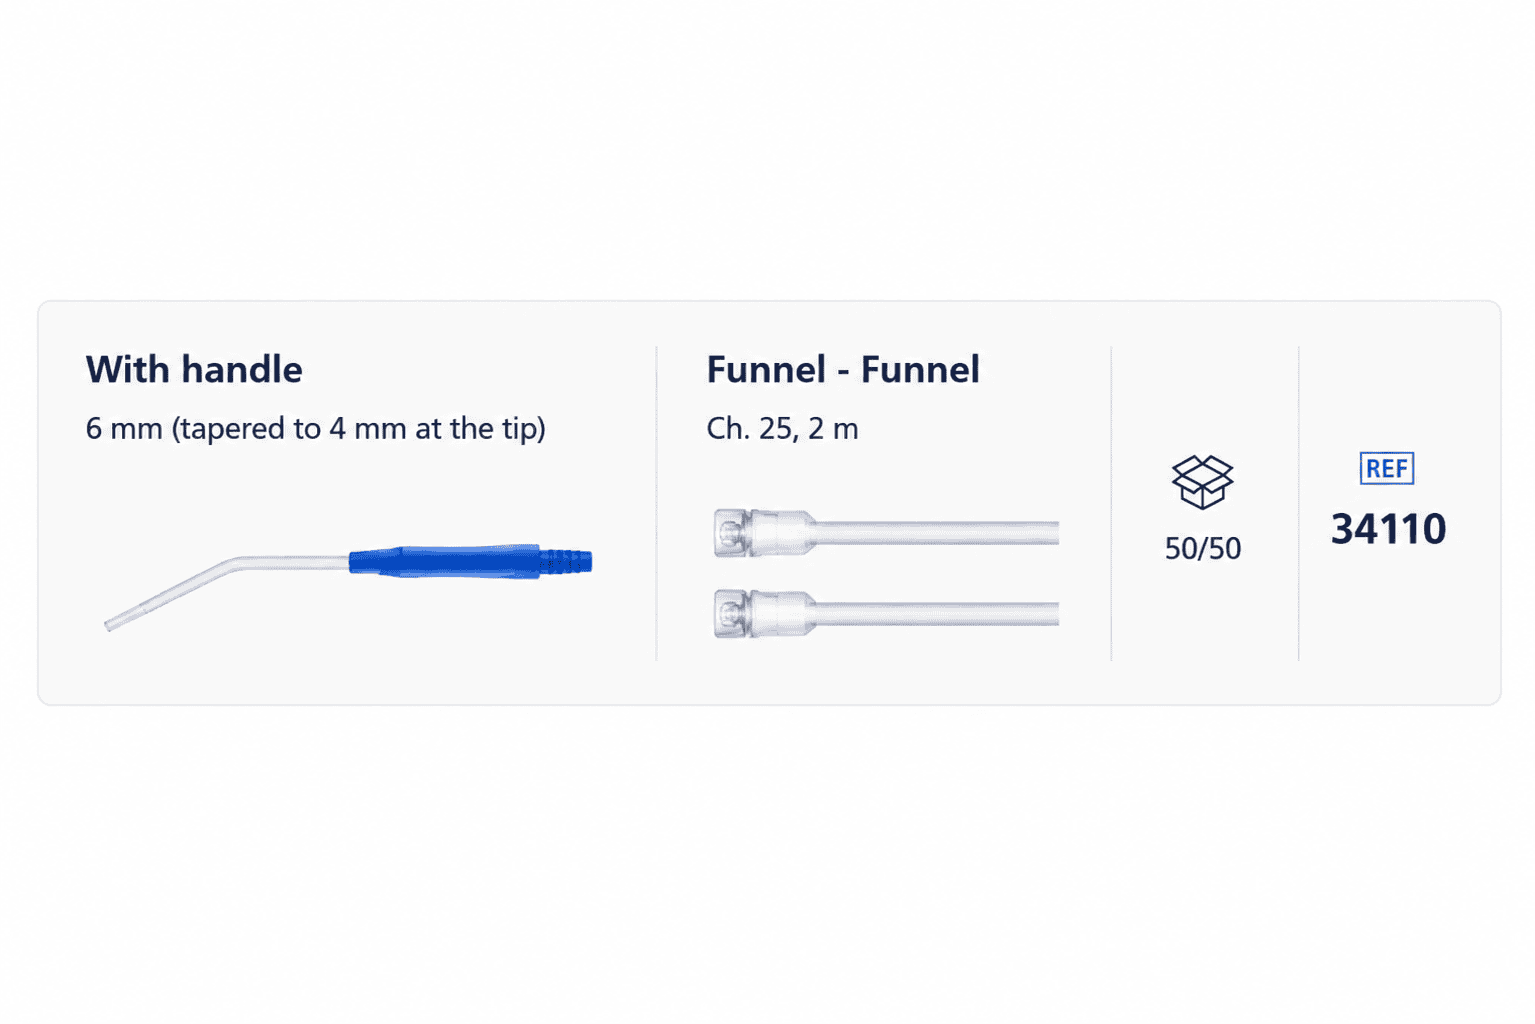1535x1024 pixels.
Task: Click the divider before the REF column
Action: click(1299, 503)
